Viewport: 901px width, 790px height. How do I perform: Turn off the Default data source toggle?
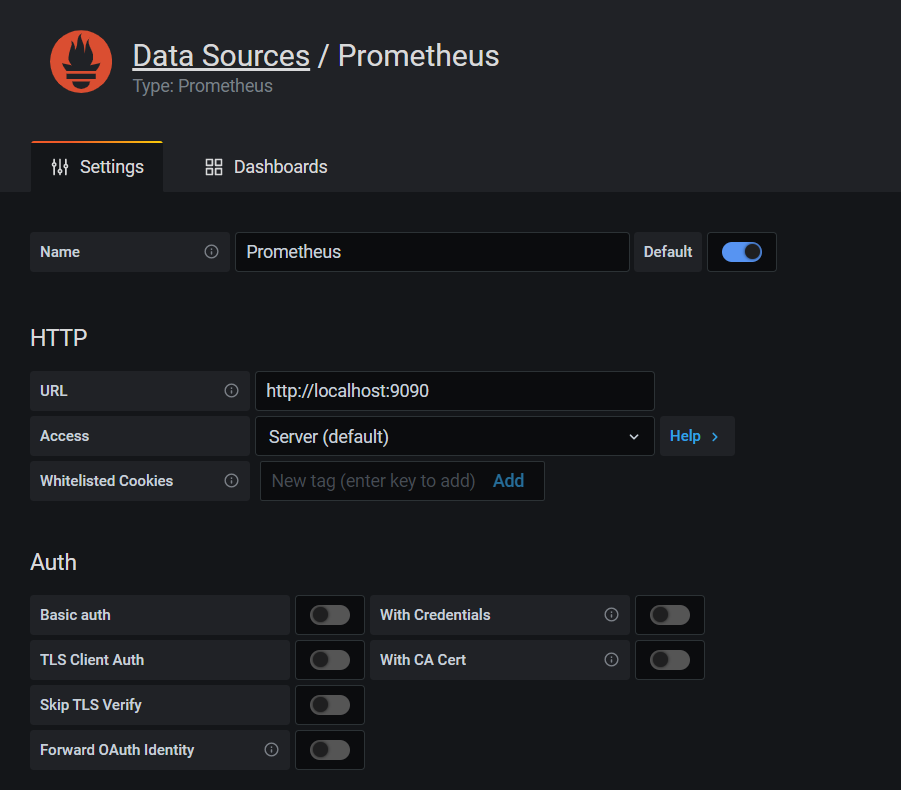742,252
